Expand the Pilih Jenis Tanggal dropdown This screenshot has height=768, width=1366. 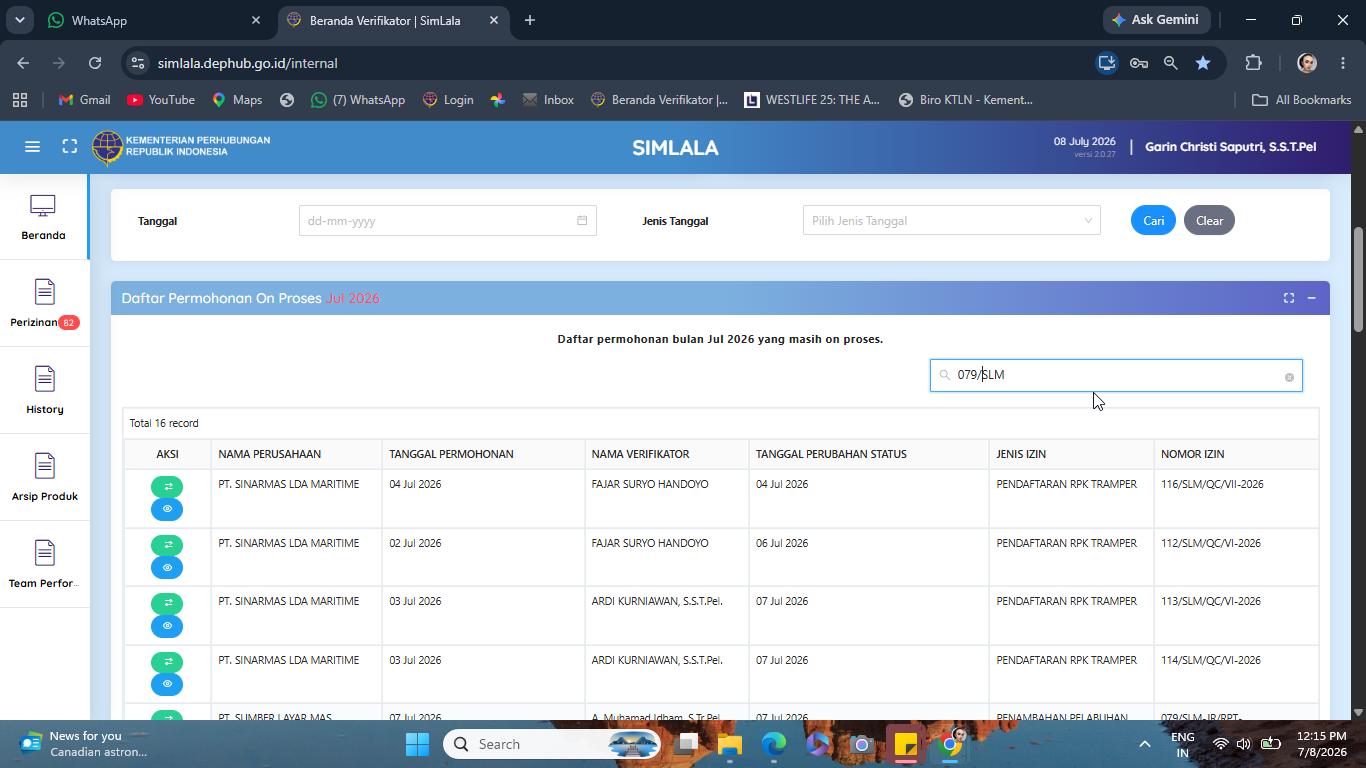(951, 221)
